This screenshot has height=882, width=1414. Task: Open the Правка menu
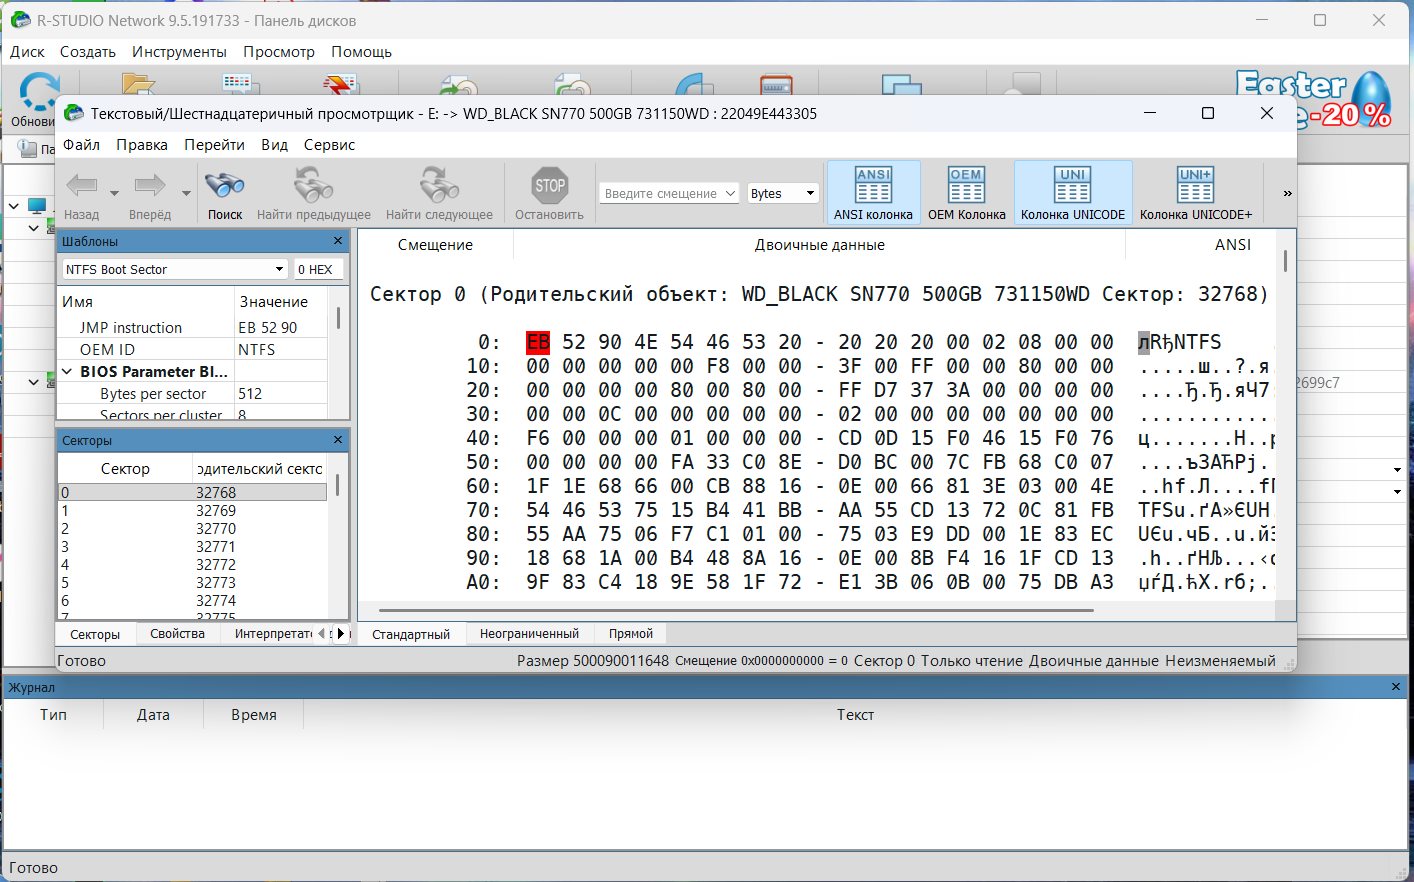(x=141, y=145)
